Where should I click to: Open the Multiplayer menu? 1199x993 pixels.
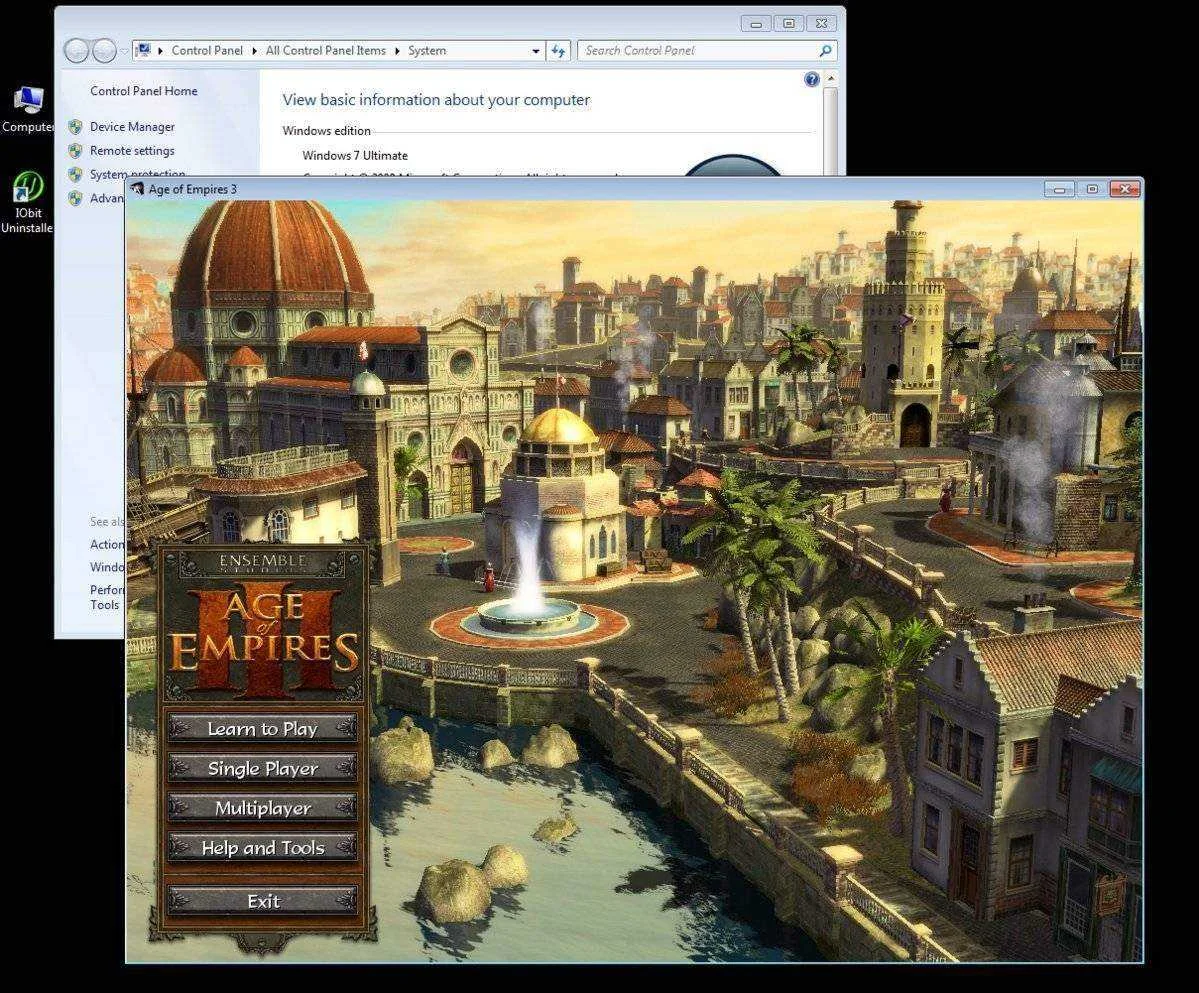(263, 808)
